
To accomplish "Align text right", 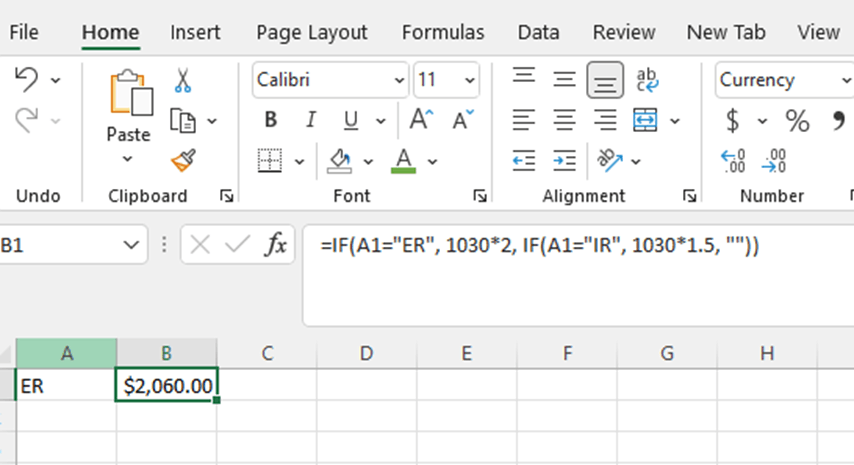I will 605,120.
